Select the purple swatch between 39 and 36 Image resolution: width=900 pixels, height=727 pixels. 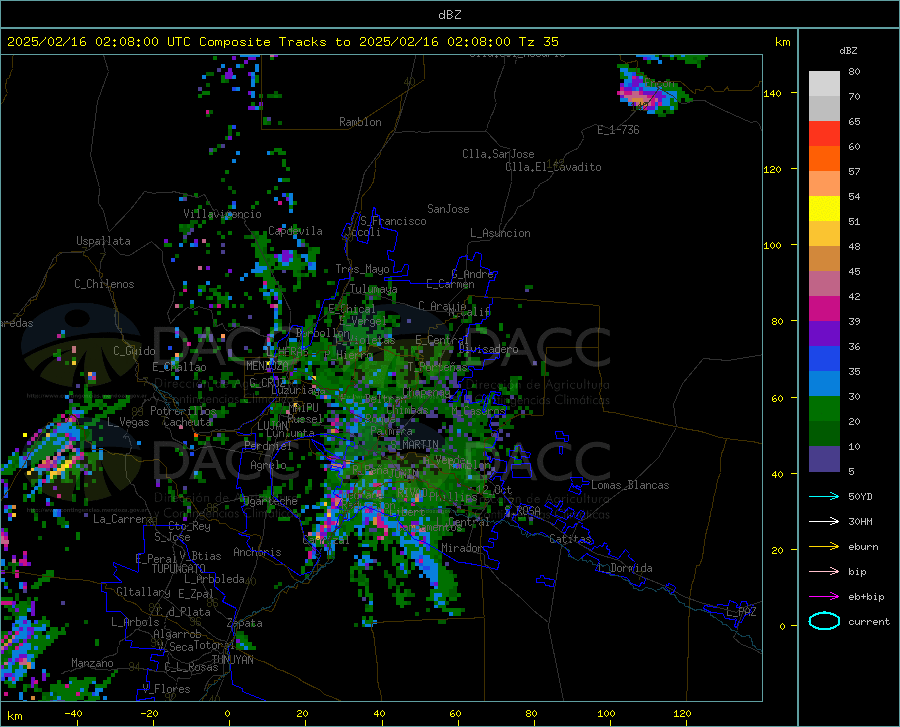(x=824, y=334)
